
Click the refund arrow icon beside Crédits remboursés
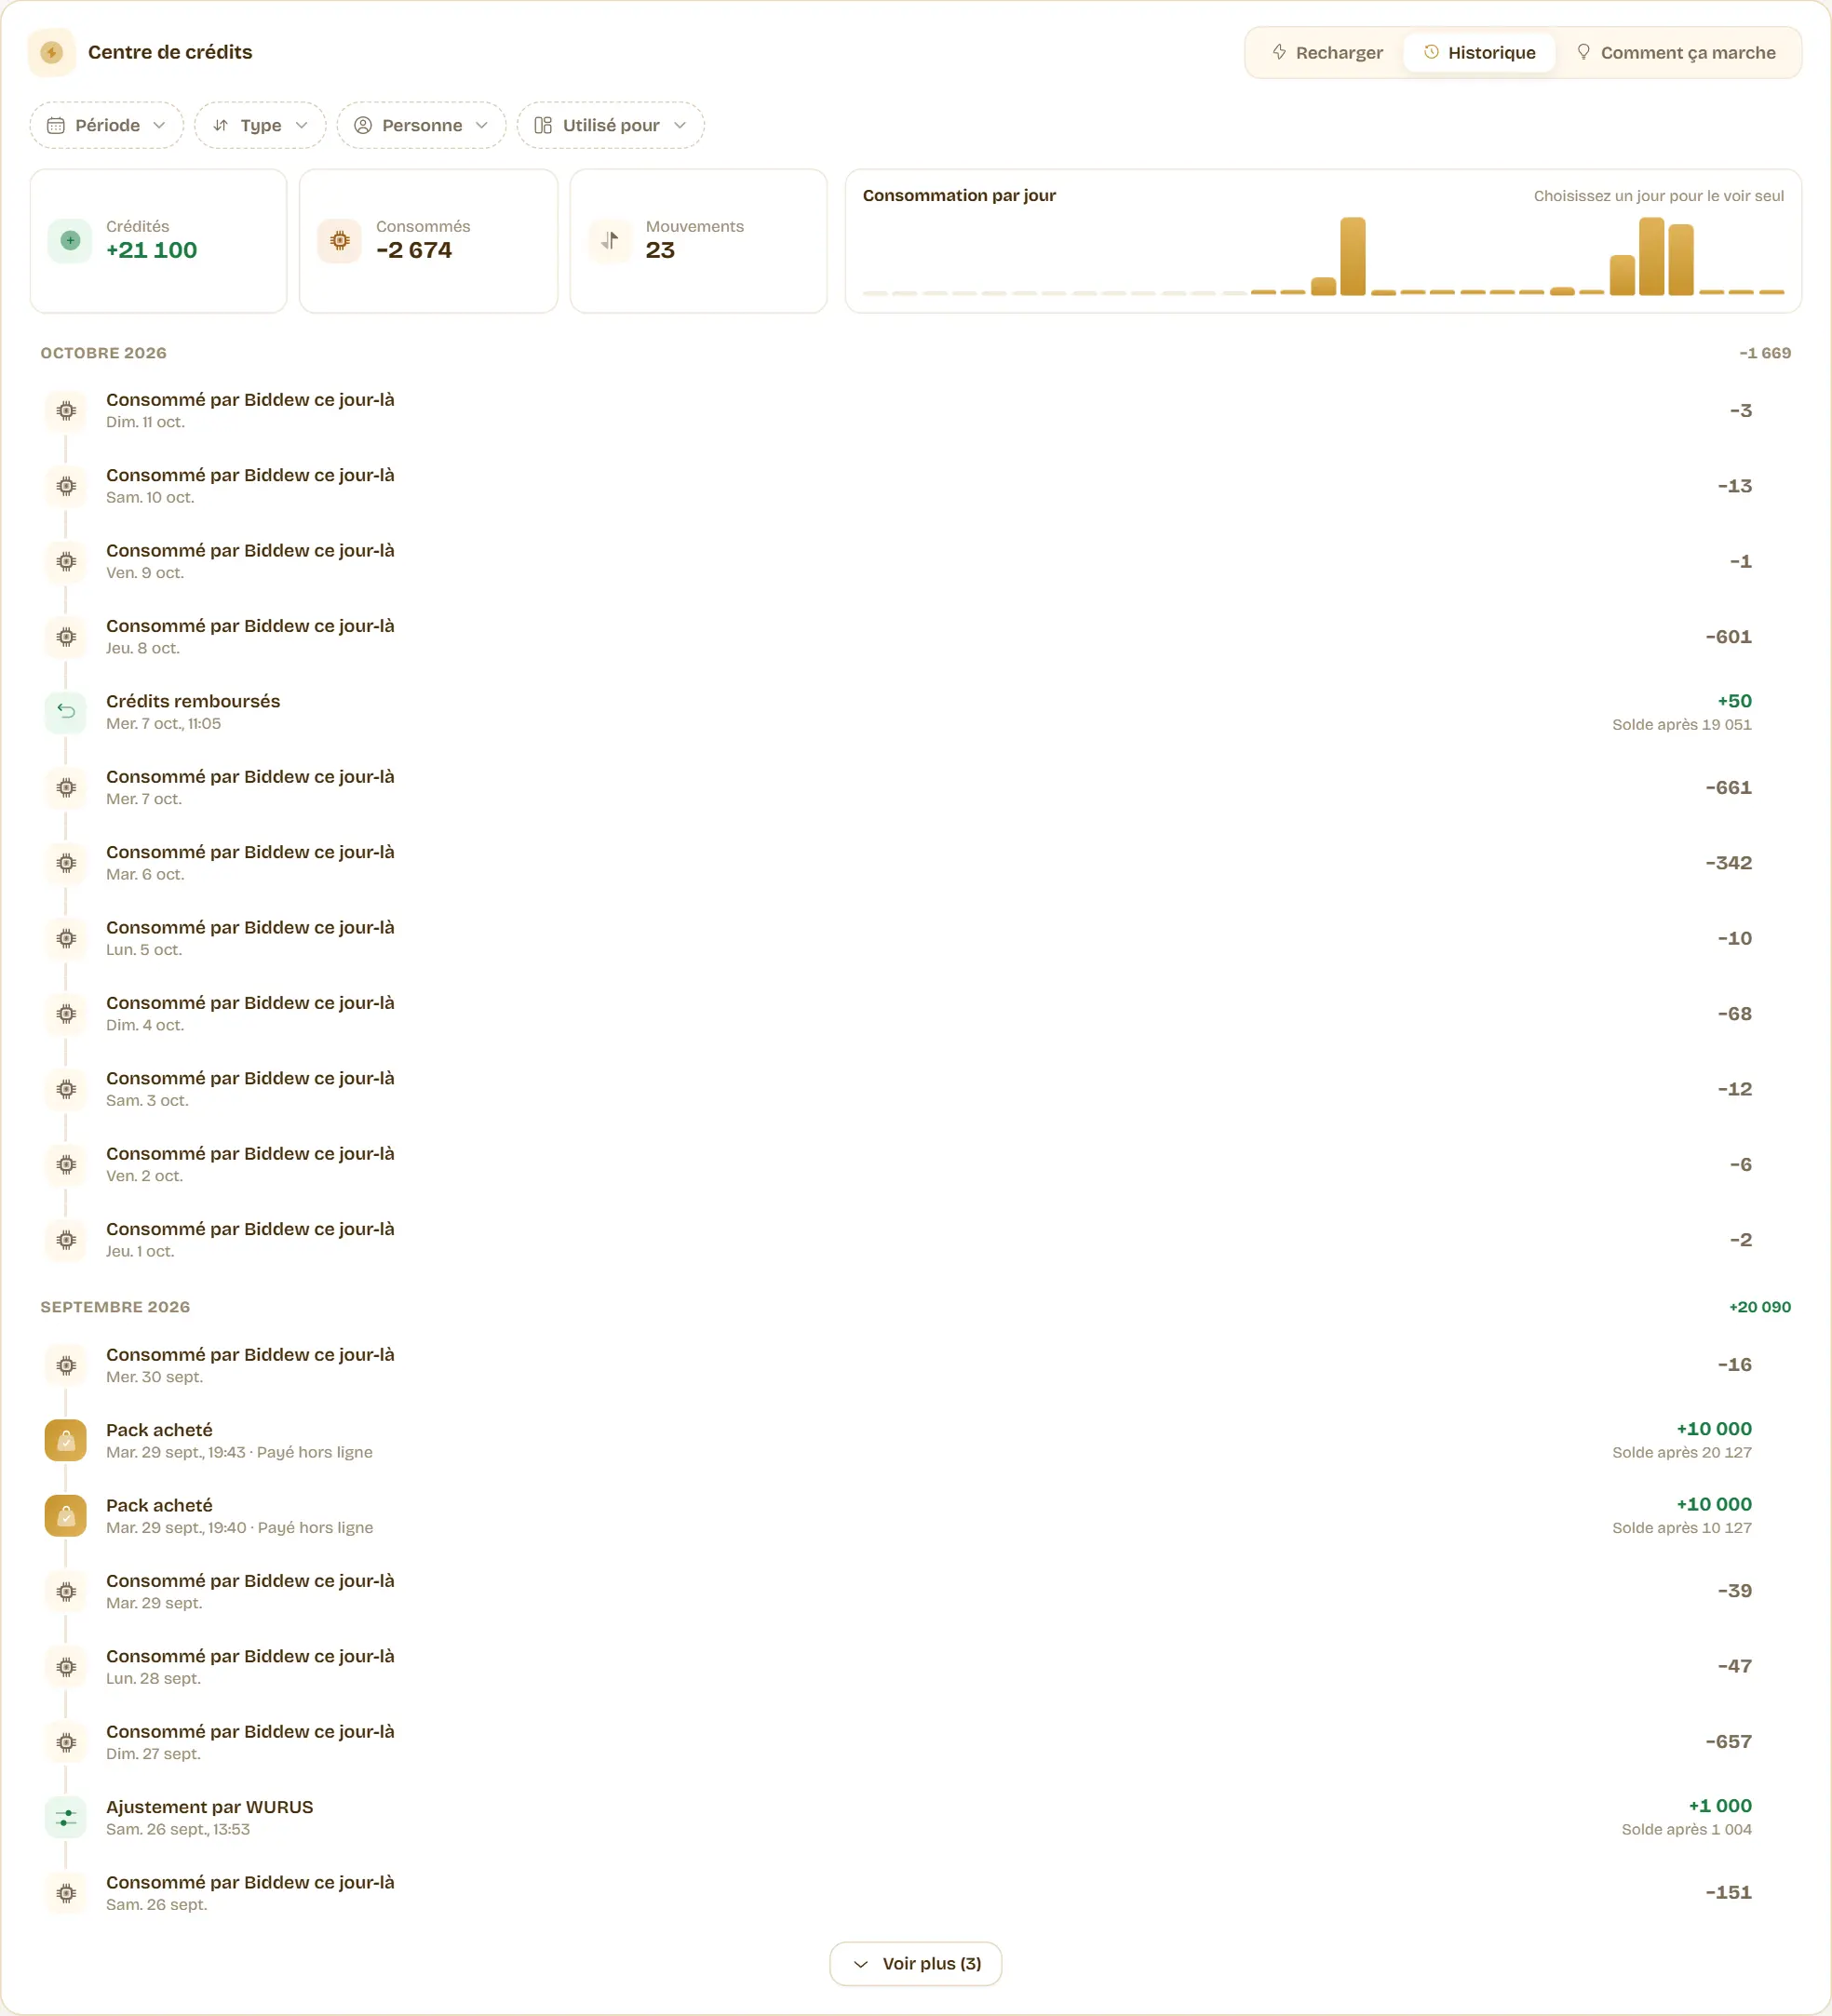tap(66, 711)
